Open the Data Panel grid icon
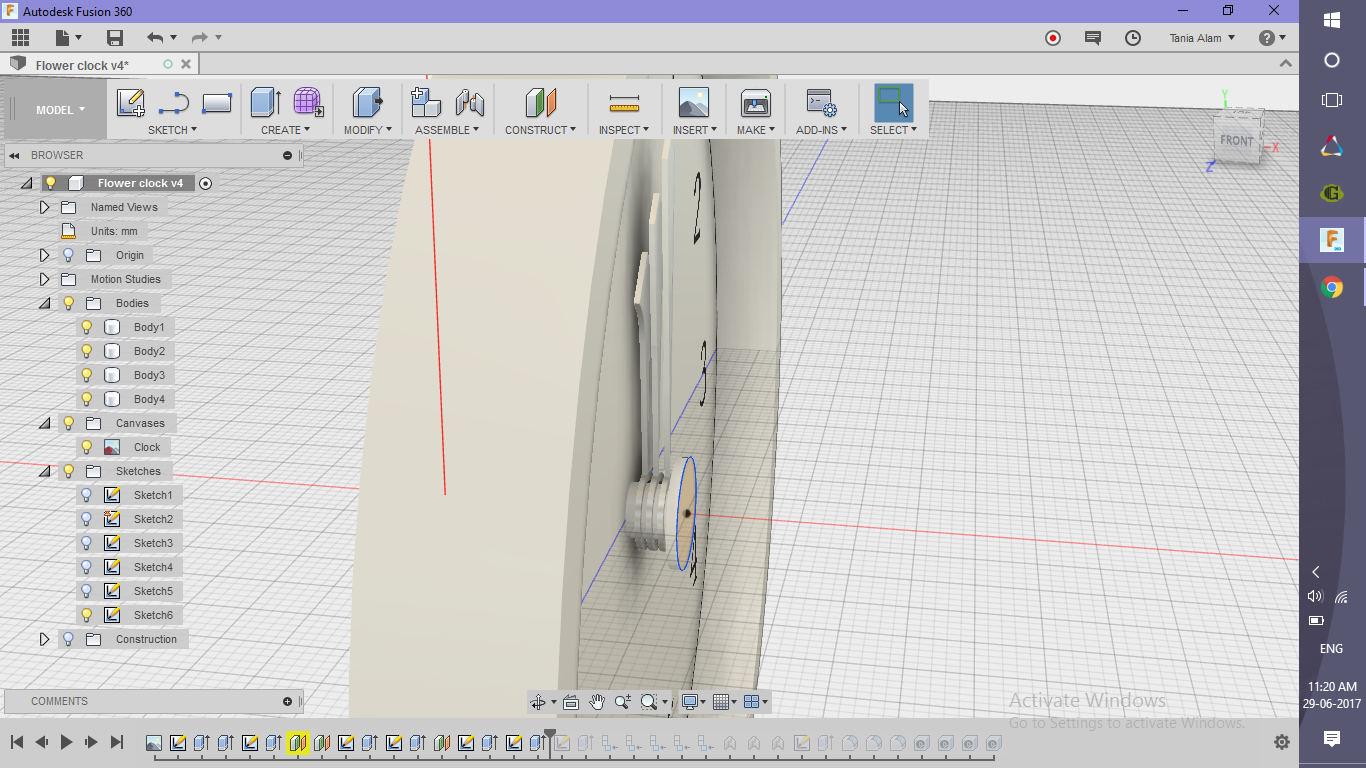The image size is (1366, 768). tap(20, 38)
